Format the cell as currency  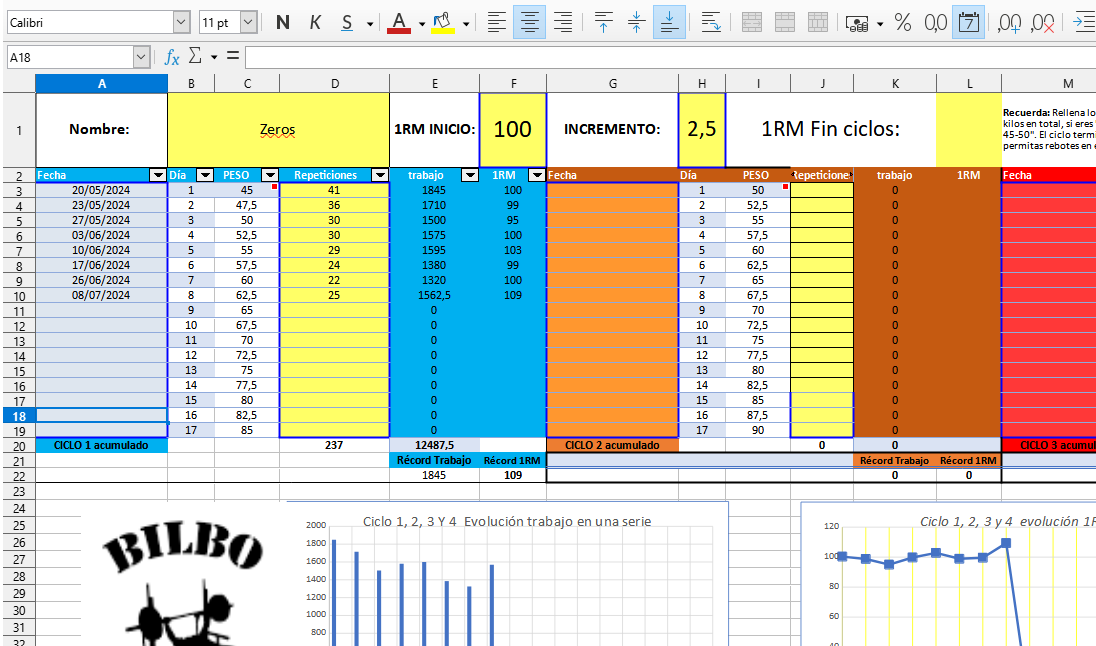(857, 24)
